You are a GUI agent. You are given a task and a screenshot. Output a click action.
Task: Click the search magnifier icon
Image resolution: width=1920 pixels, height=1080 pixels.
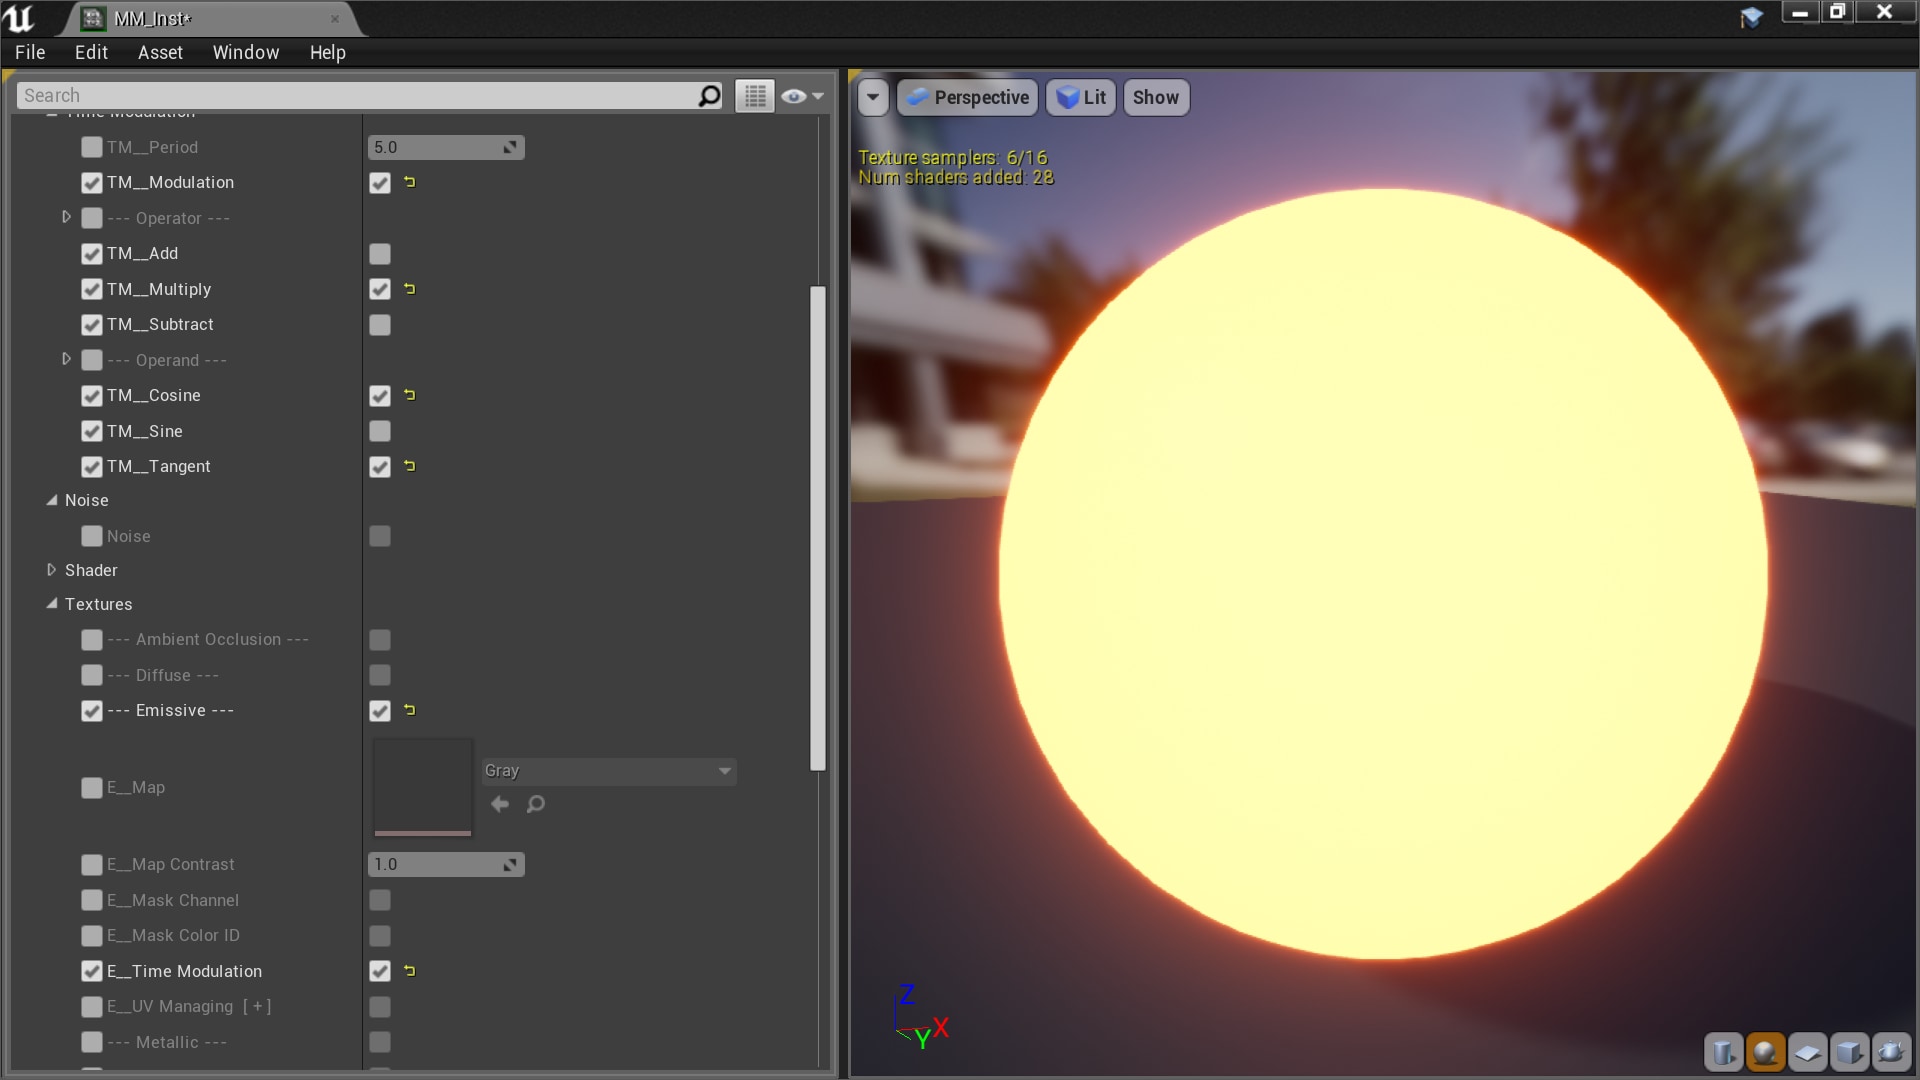[709, 96]
